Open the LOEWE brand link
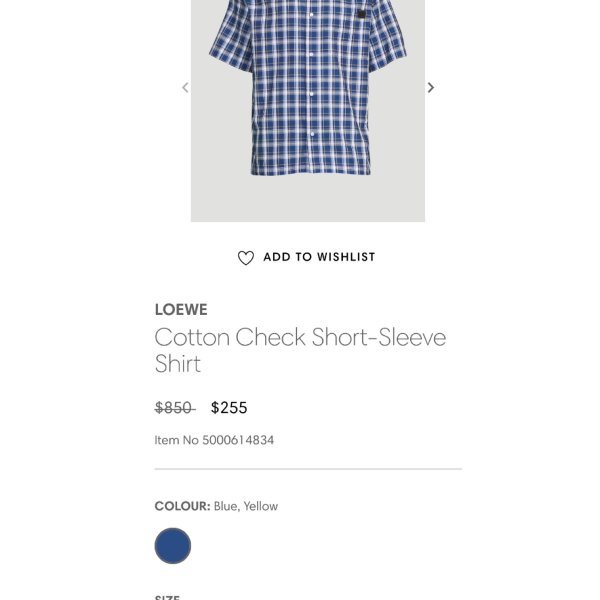This screenshot has width=600, height=600. click(181, 309)
